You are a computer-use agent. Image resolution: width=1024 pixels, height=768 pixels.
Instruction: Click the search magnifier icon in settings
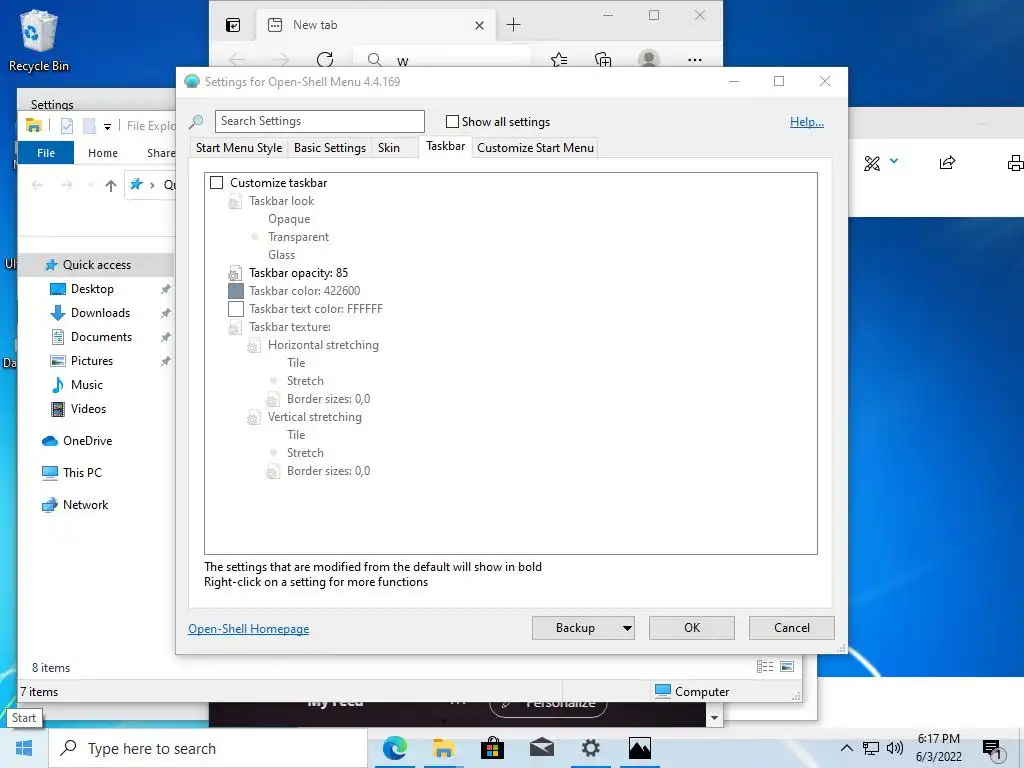196,121
